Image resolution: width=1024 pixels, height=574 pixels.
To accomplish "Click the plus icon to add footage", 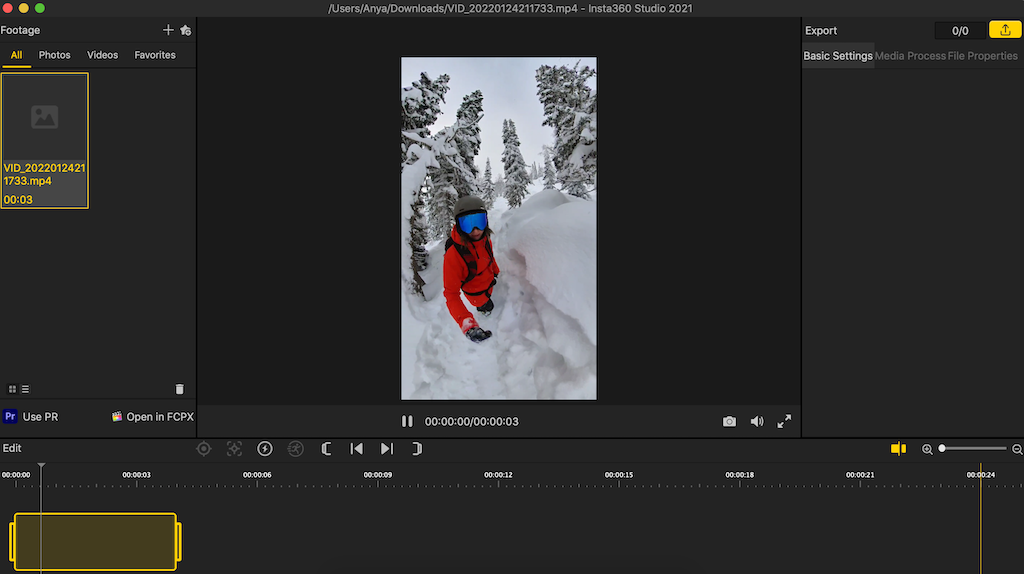I will pos(168,30).
